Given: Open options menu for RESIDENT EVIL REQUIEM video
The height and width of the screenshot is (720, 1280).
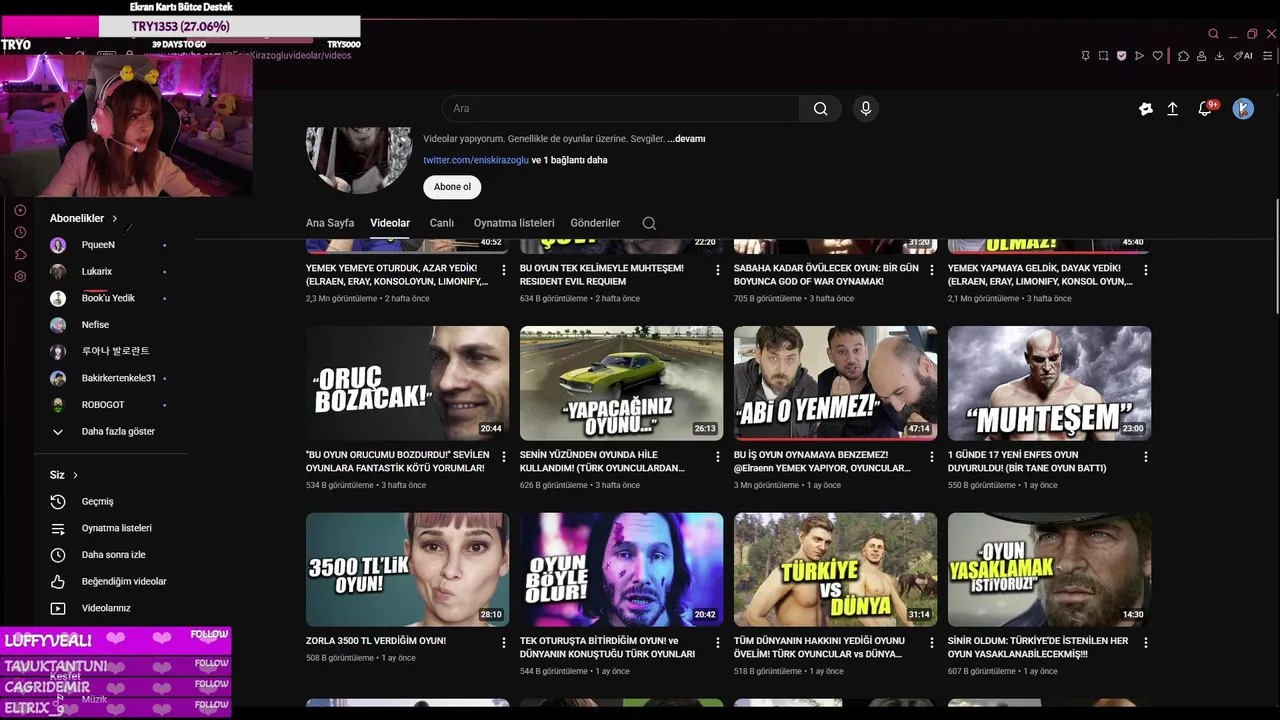Looking at the screenshot, I should click(x=717, y=270).
